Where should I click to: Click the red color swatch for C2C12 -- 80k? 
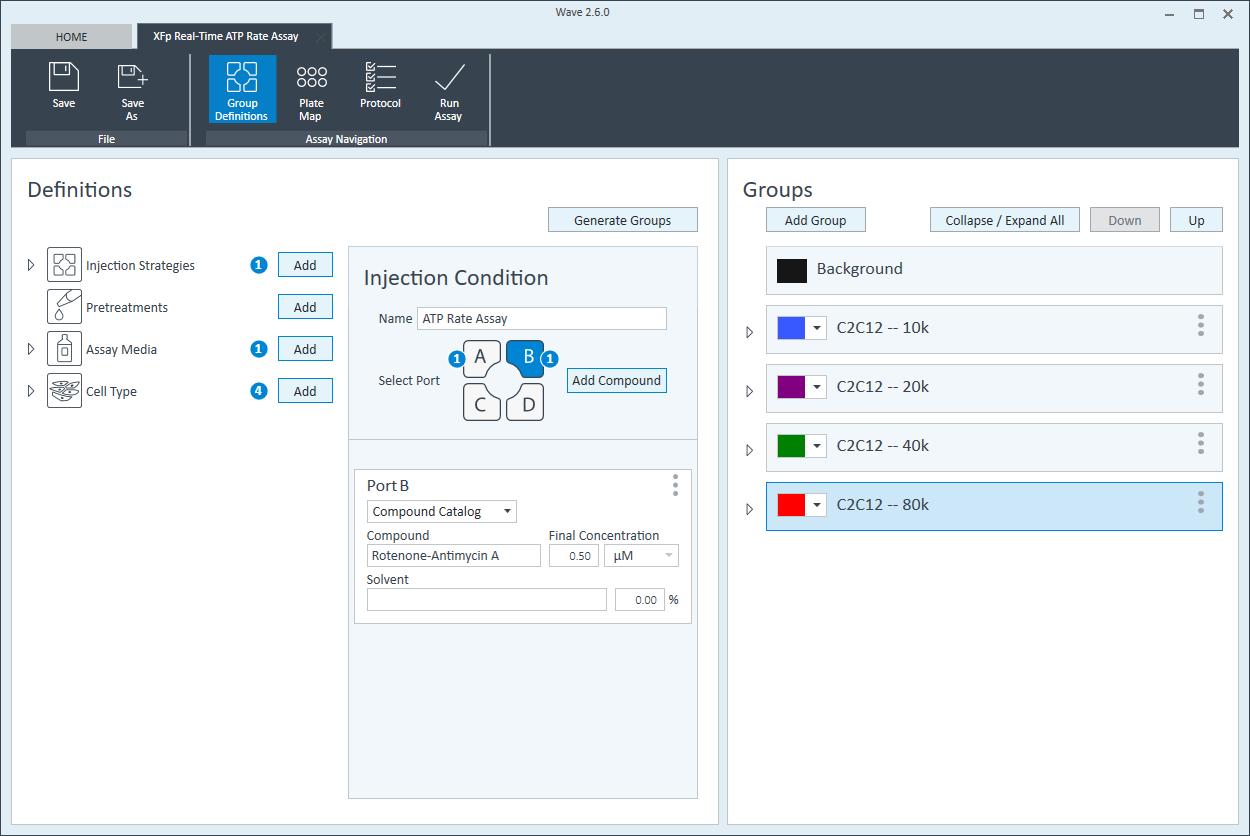click(792, 505)
